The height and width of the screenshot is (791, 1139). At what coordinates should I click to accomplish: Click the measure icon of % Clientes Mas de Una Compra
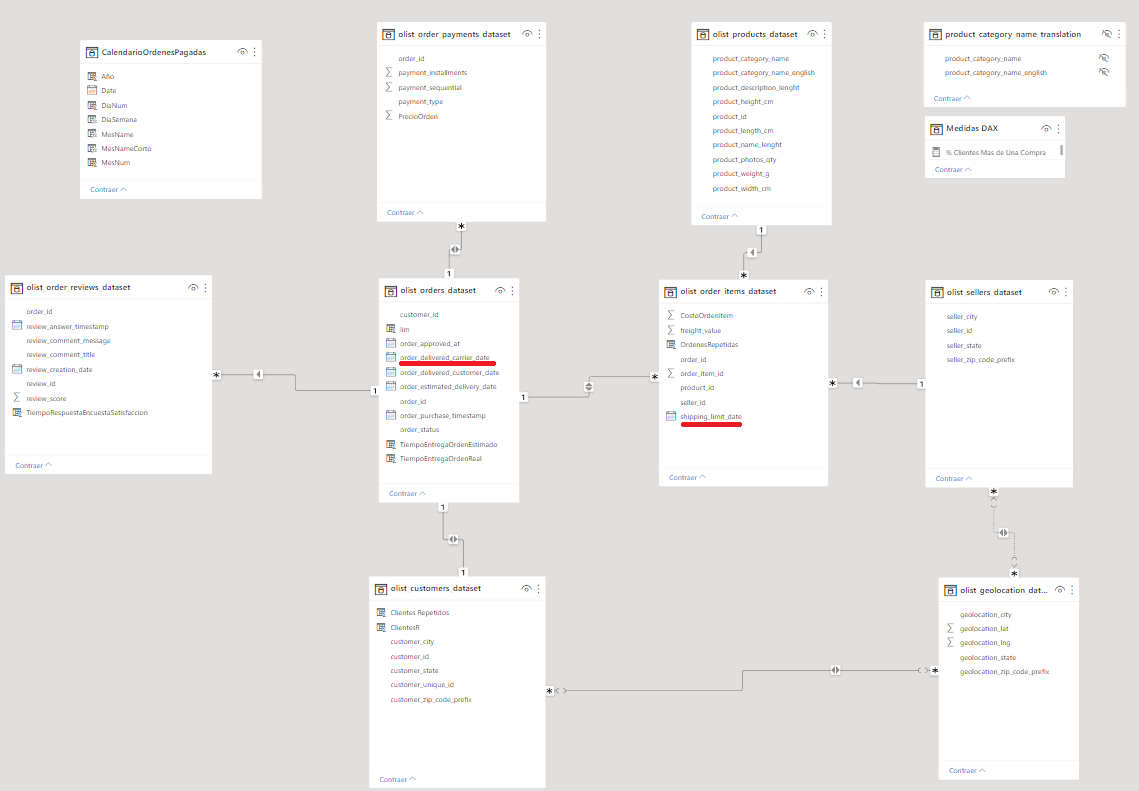tap(936, 152)
